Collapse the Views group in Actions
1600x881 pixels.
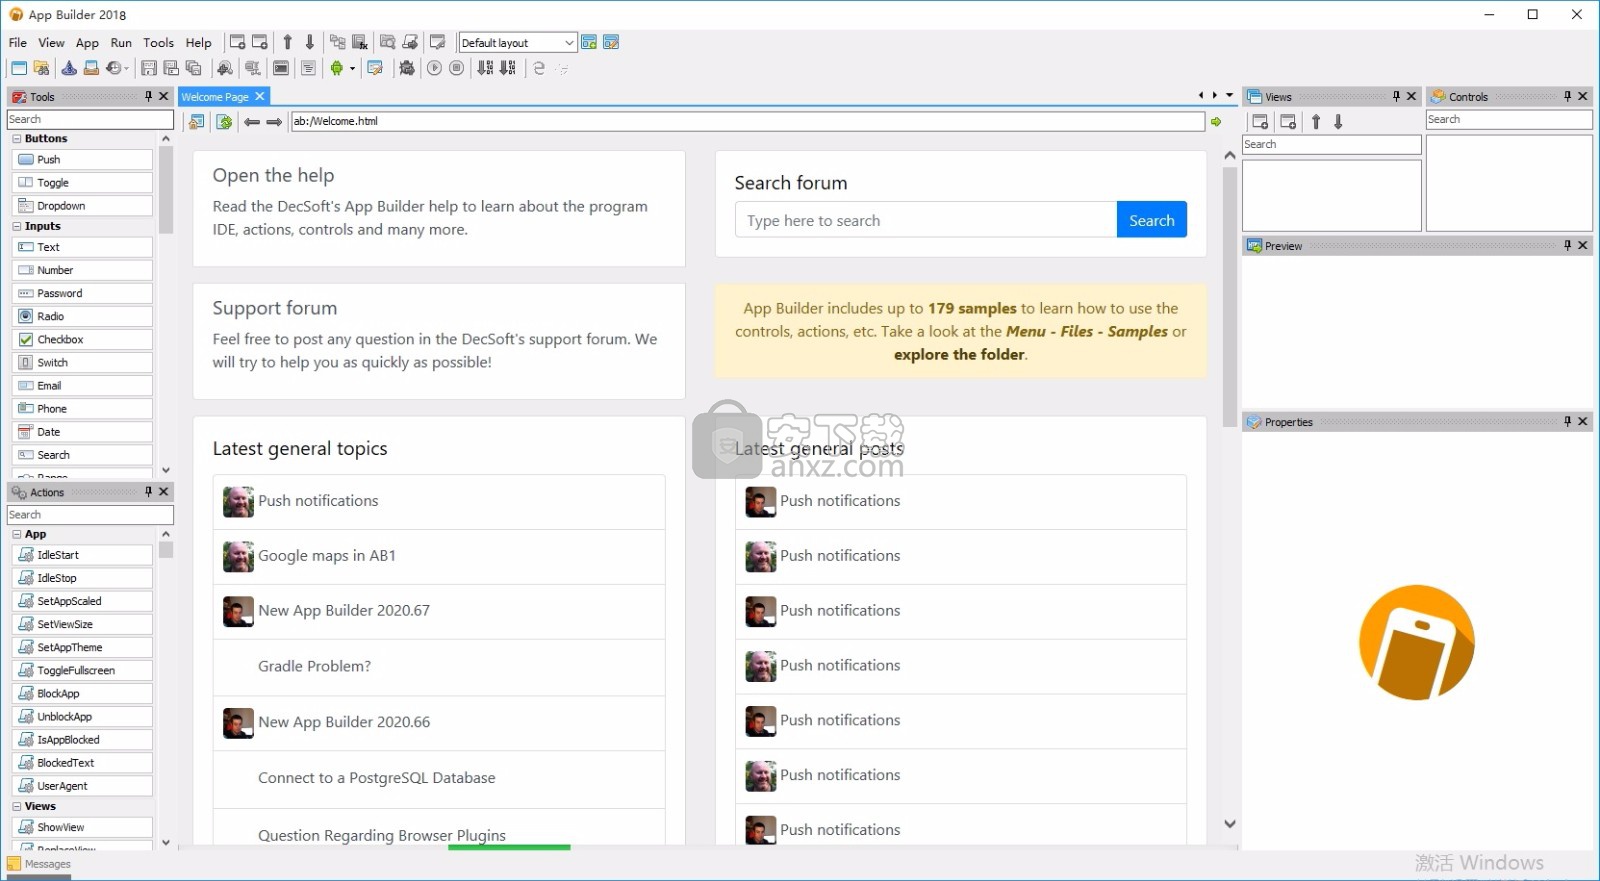pyautogui.click(x=17, y=806)
